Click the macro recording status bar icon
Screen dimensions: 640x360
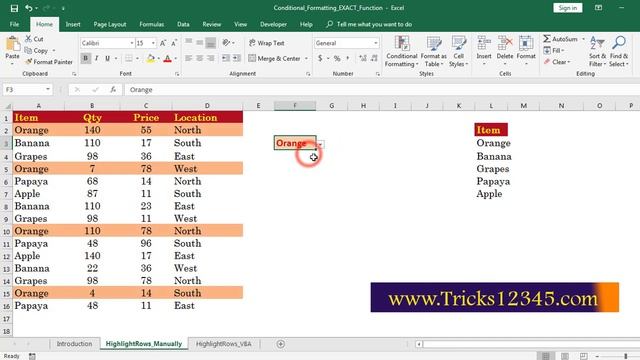pyautogui.click(x=32, y=356)
